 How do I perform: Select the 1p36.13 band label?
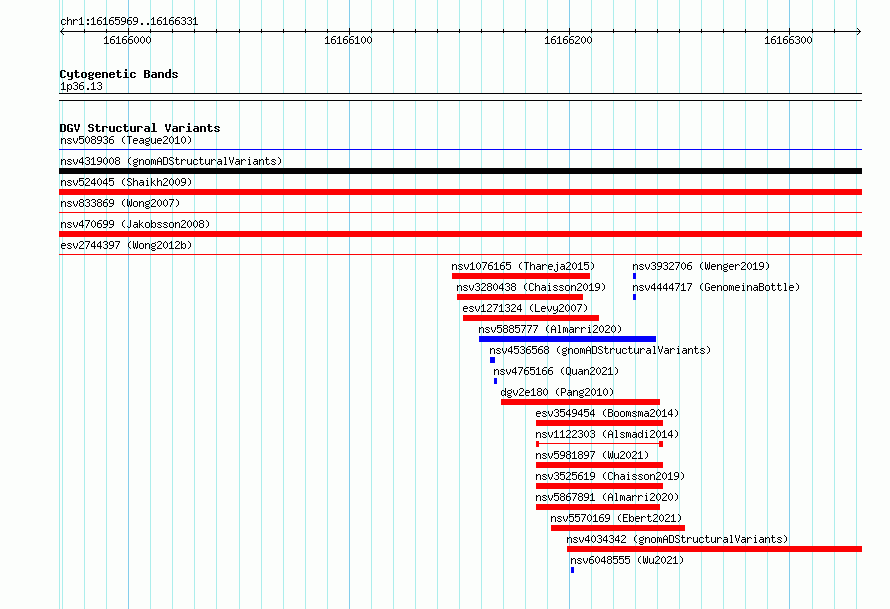[81, 86]
